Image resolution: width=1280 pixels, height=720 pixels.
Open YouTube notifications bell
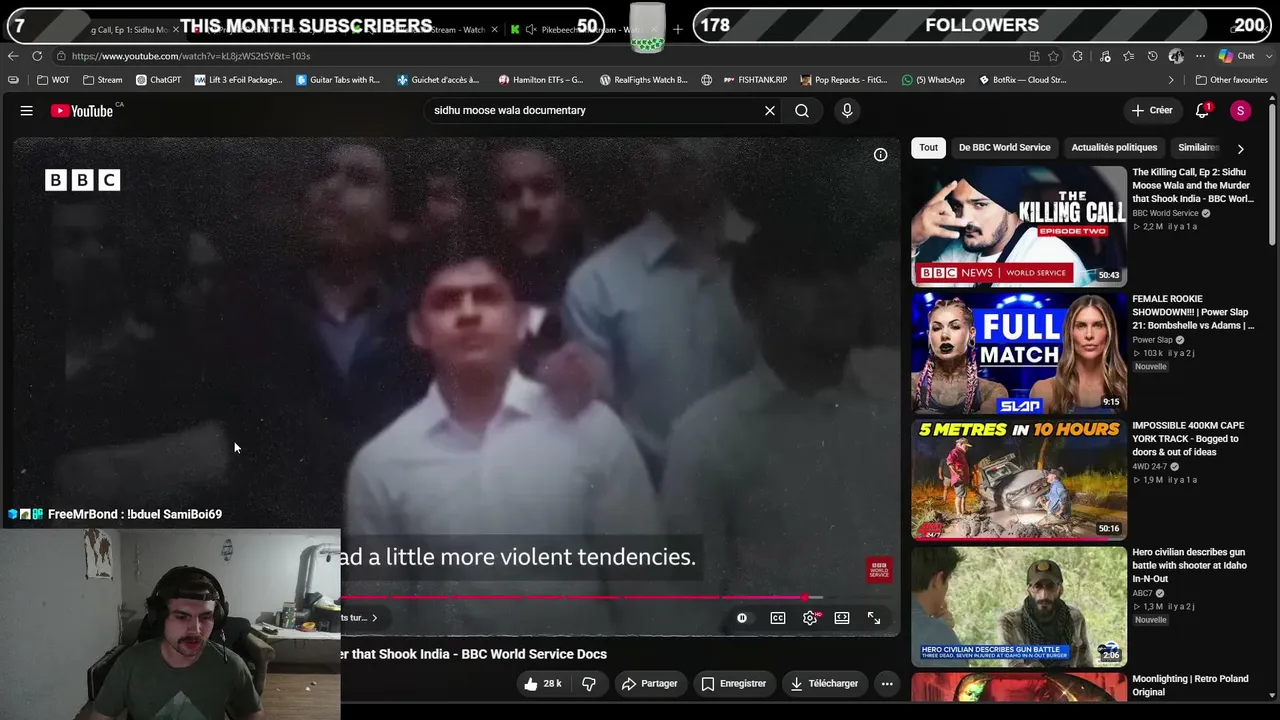pyautogui.click(x=1203, y=111)
